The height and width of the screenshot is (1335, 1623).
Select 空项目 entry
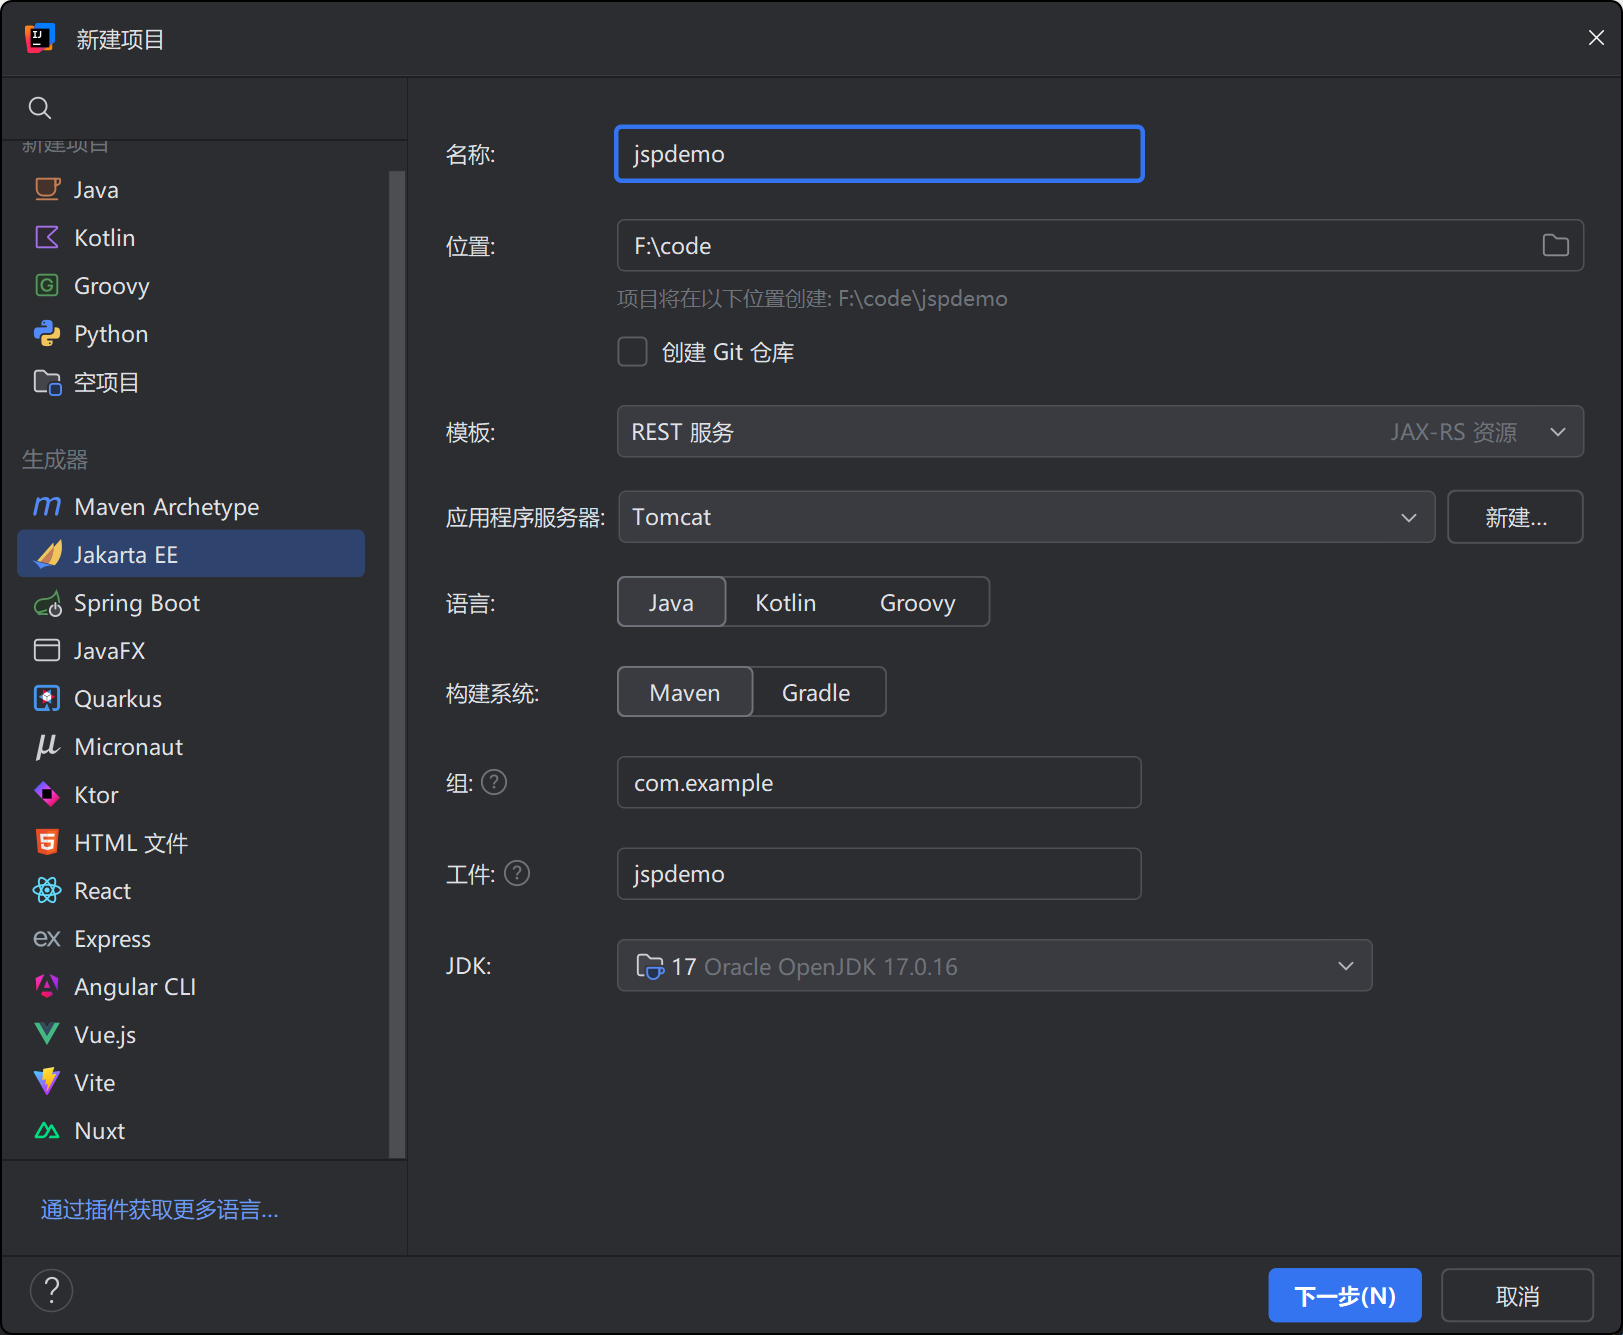[191, 382]
